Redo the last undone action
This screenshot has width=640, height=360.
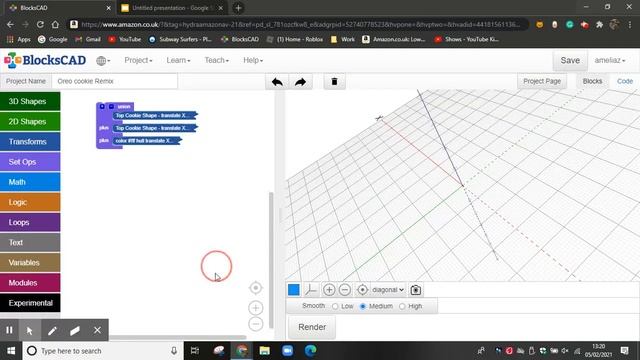point(300,82)
